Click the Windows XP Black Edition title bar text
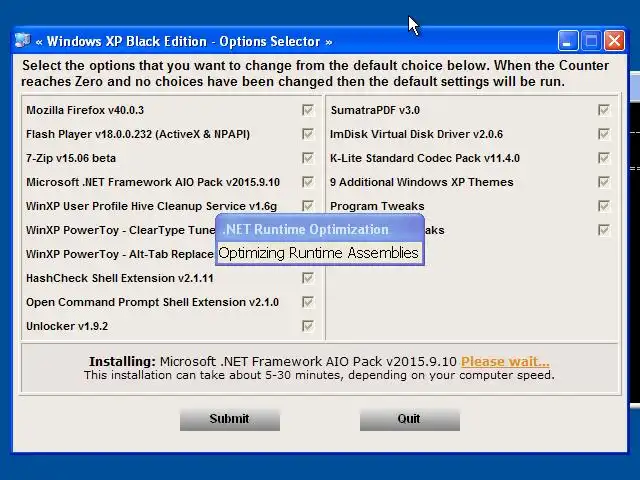This screenshot has height=480, width=640. (x=184, y=41)
